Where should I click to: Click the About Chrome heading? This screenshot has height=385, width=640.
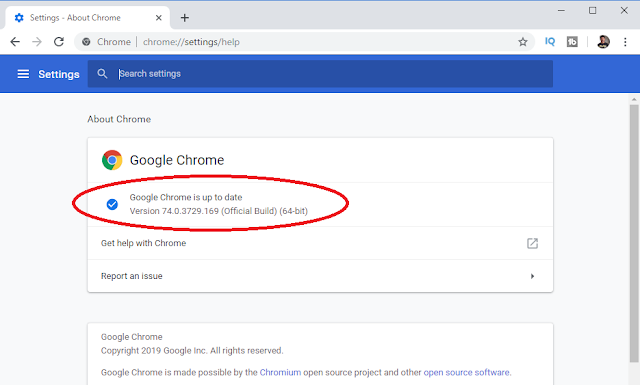(x=119, y=119)
